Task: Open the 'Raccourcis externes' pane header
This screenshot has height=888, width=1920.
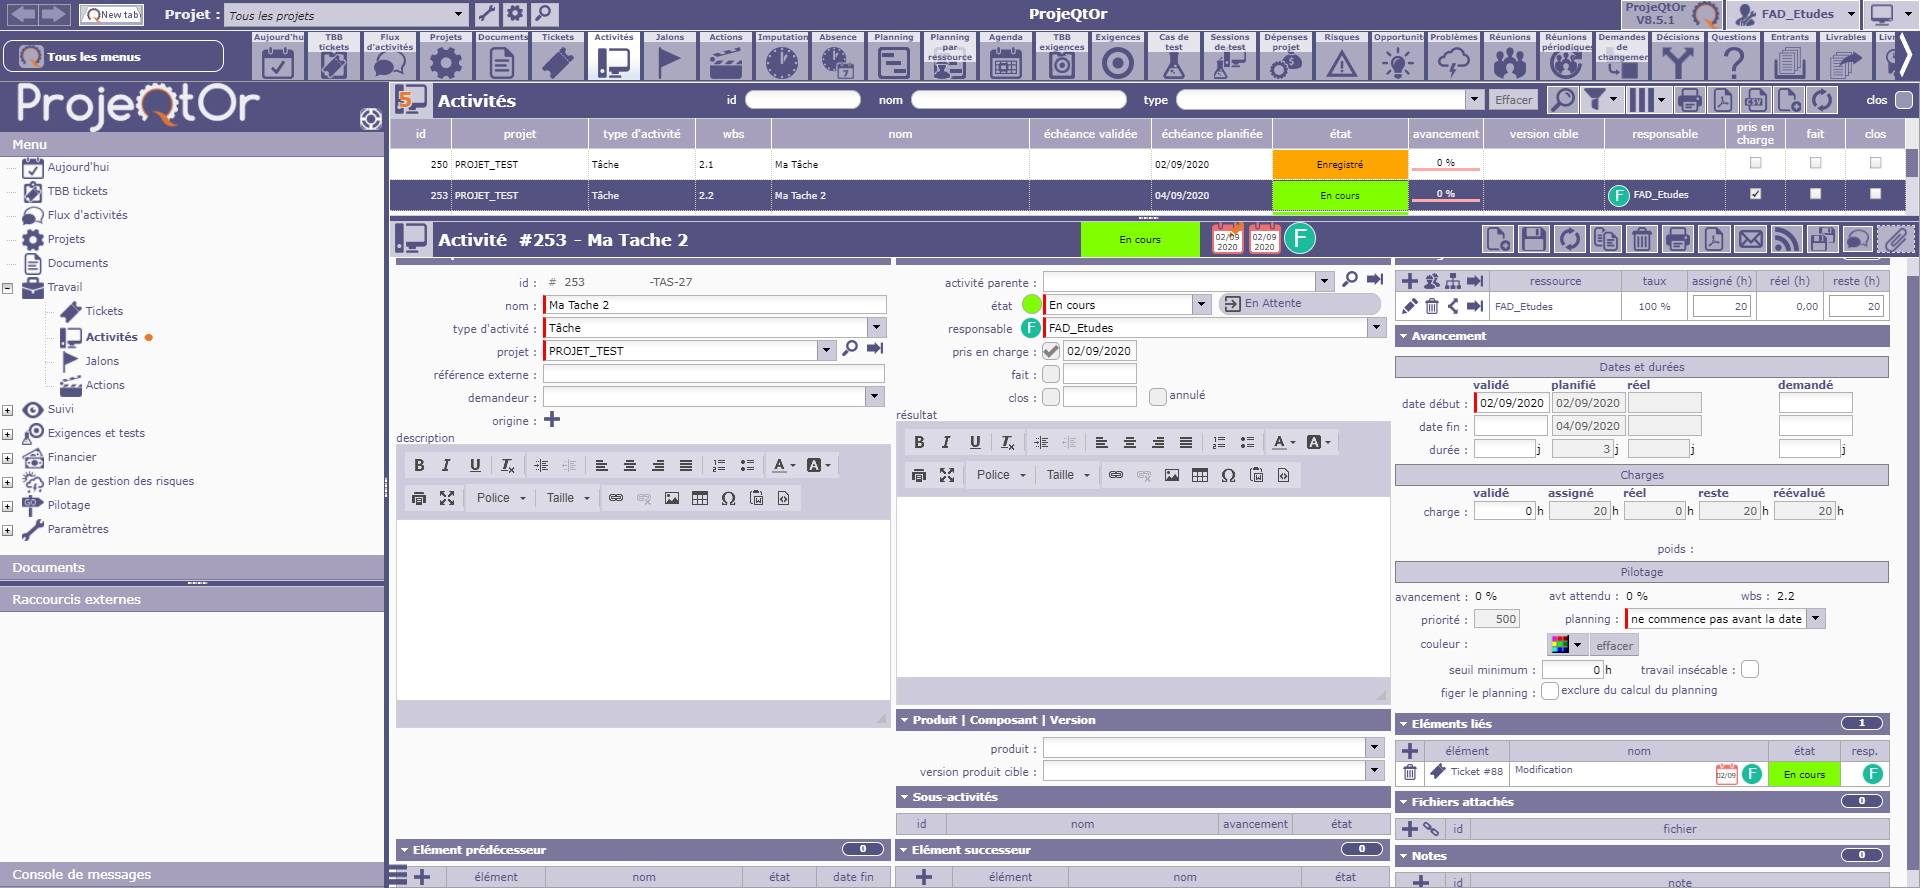Action: (x=192, y=599)
